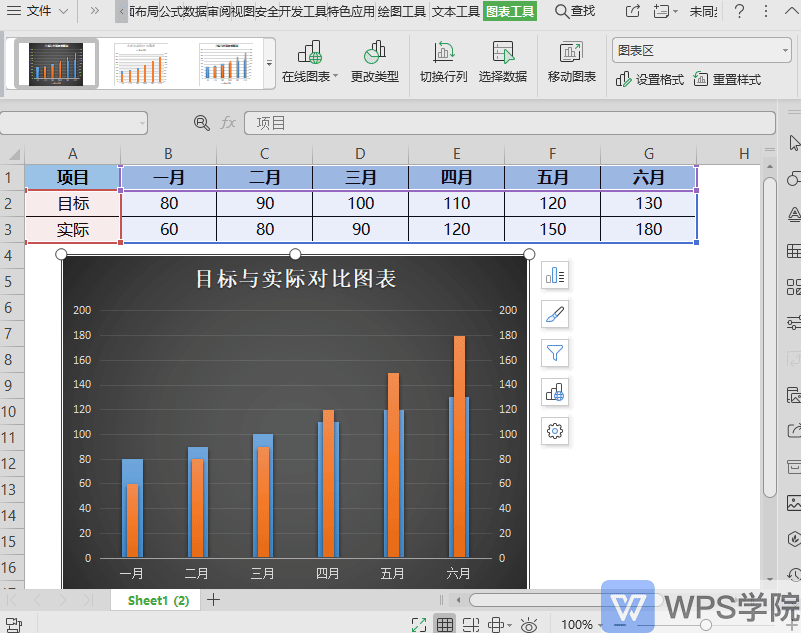Screen dimensions: 801x633
Task: Expand the dropdown arrow beside 文件
Action: coord(64,11)
